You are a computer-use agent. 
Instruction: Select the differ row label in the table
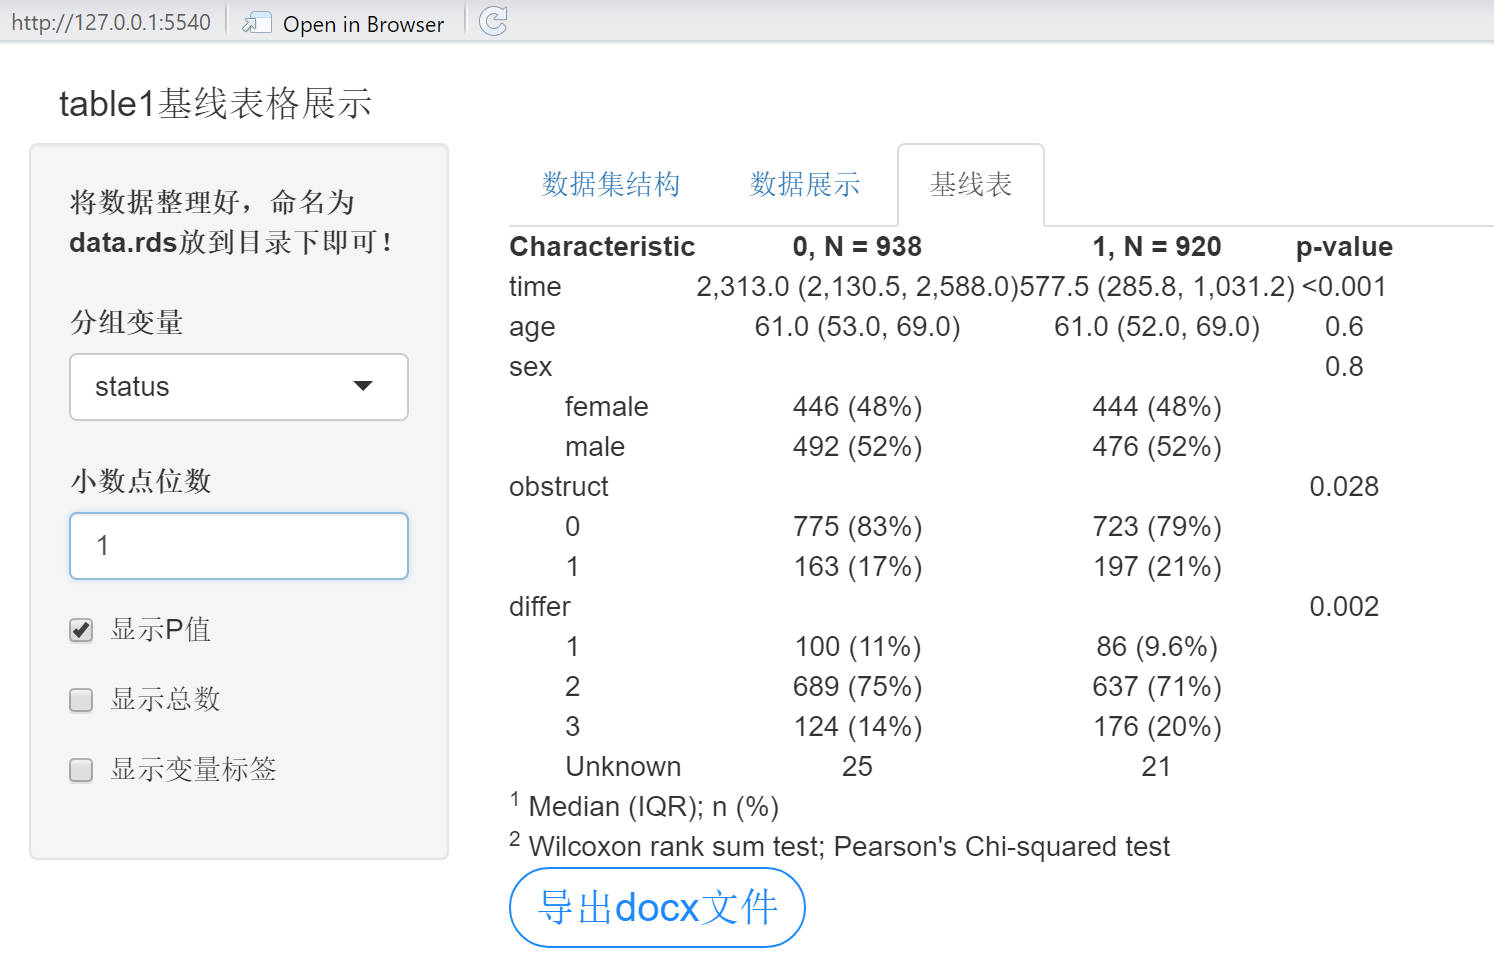pos(539,606)
